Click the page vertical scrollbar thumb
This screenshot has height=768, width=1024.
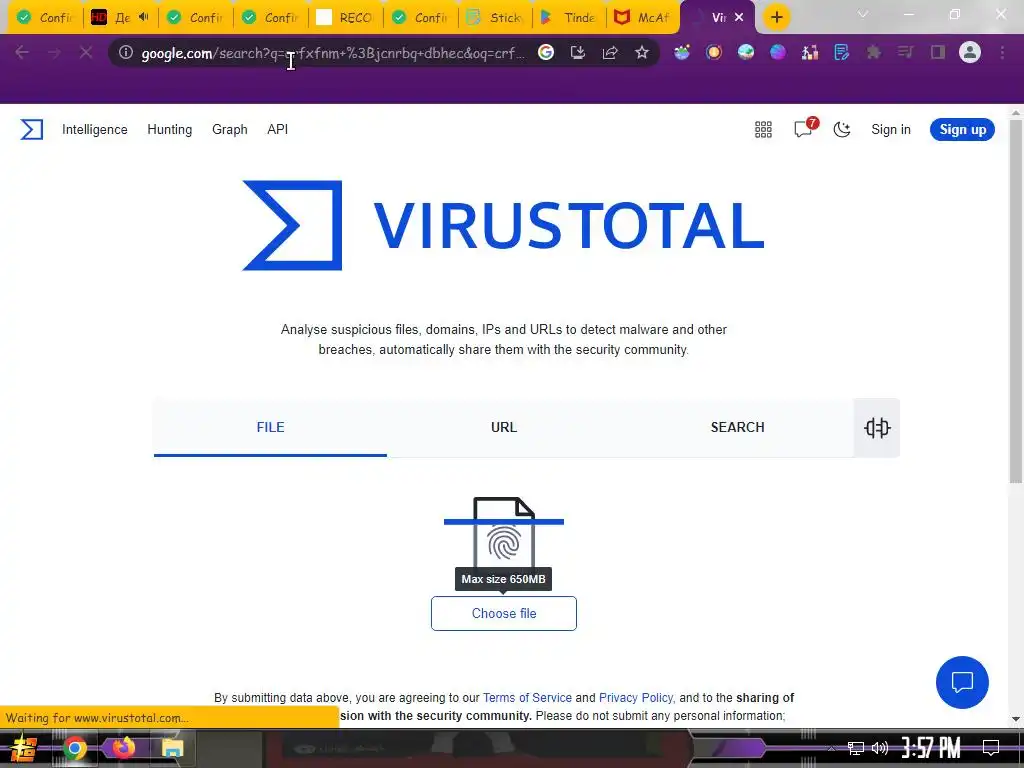1016,300
